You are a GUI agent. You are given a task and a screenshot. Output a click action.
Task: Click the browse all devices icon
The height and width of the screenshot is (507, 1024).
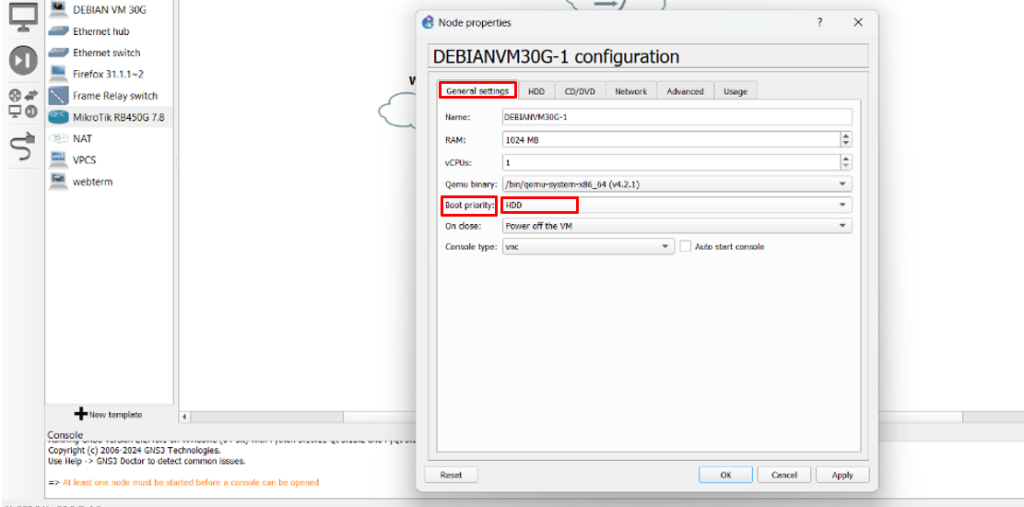[23, 103]
